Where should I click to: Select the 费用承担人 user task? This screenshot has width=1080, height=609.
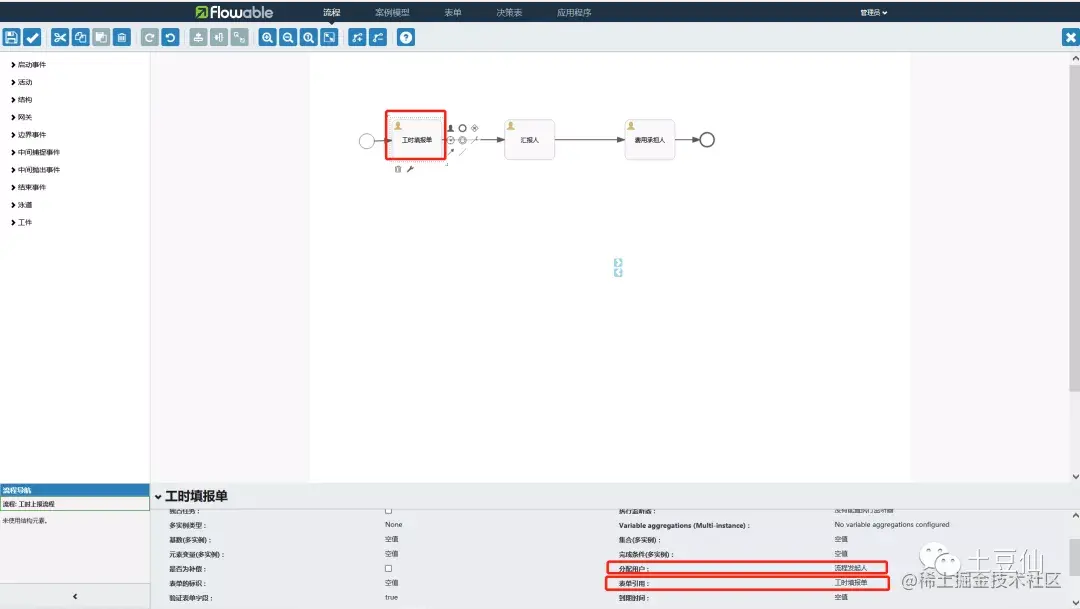pos(650,140)
